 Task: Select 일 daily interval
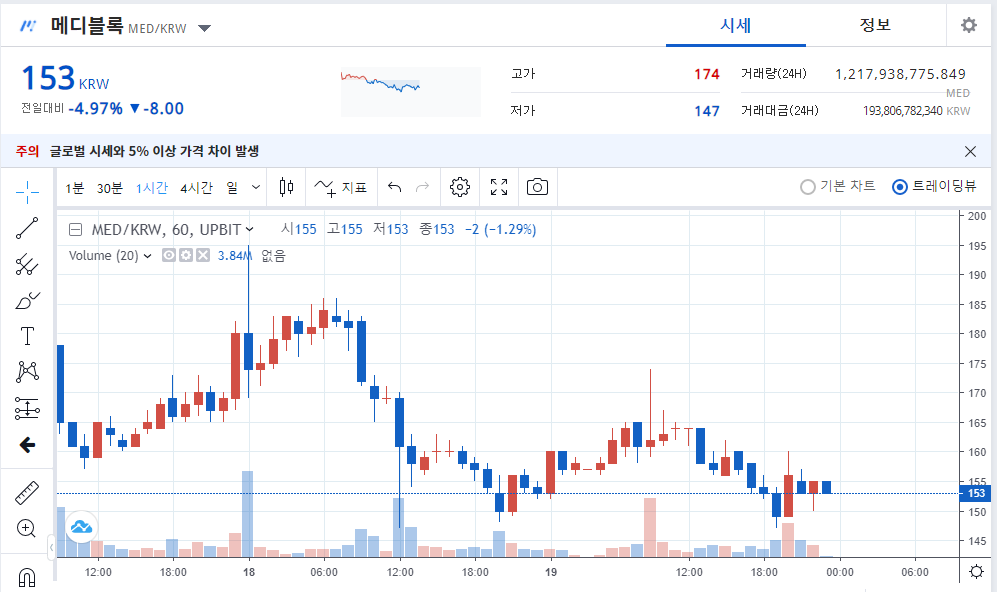232,188
